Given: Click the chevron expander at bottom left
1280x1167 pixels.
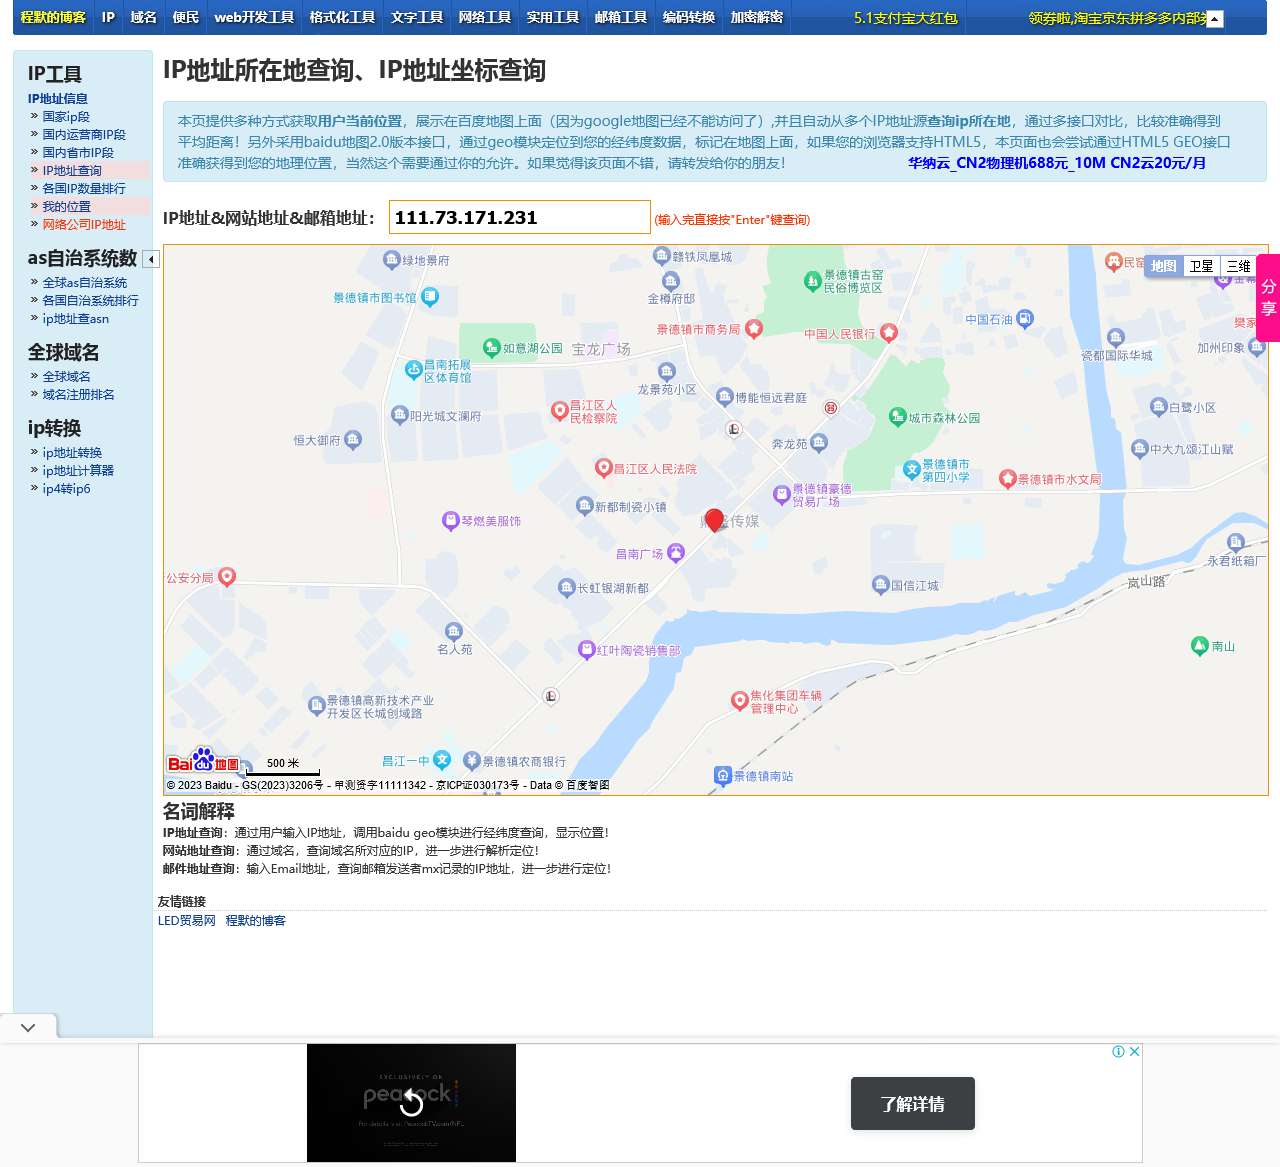Looking at the screenshot, I should pos(27,1025).
